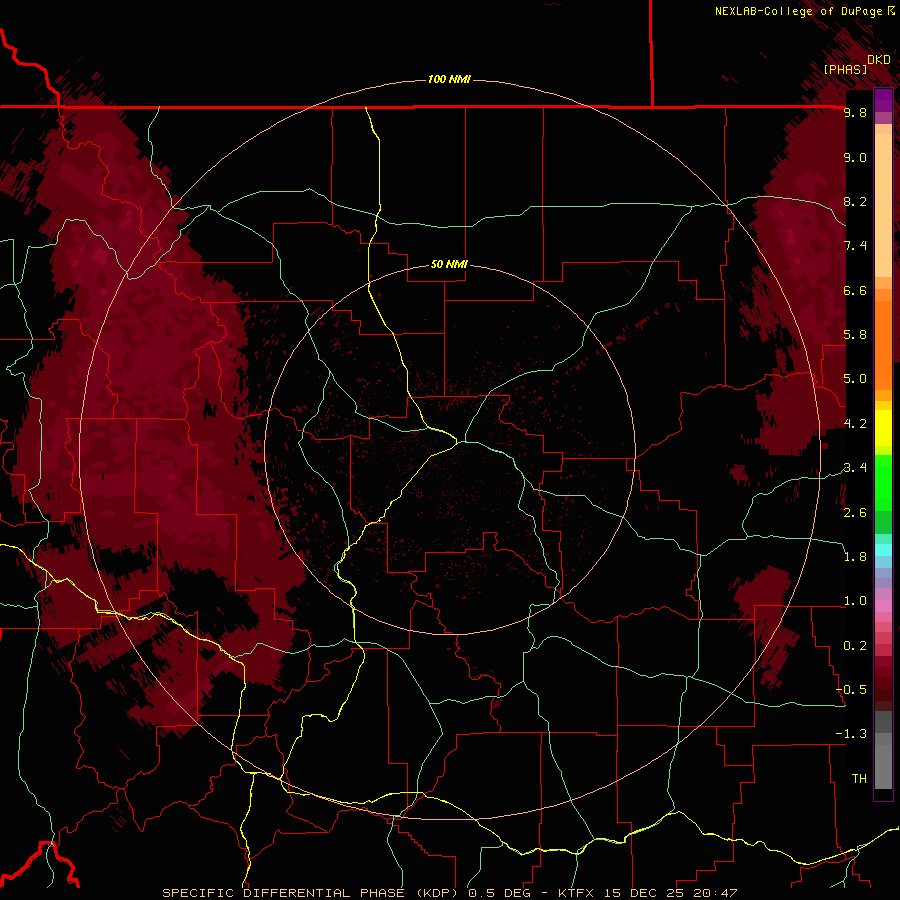The height and width of the screenshot is (900, 900).
Task: Click the 5.0 value on the color scale
Action: tap(855, 379)
